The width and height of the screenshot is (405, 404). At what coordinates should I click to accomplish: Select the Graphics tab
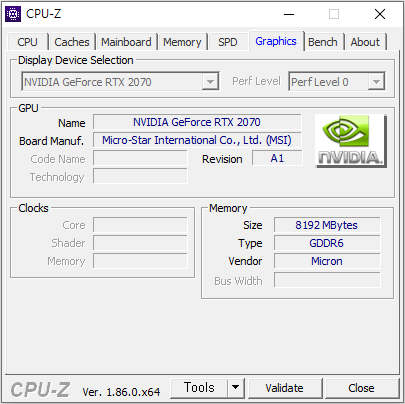pyautogui.click(x=276, y=41)
